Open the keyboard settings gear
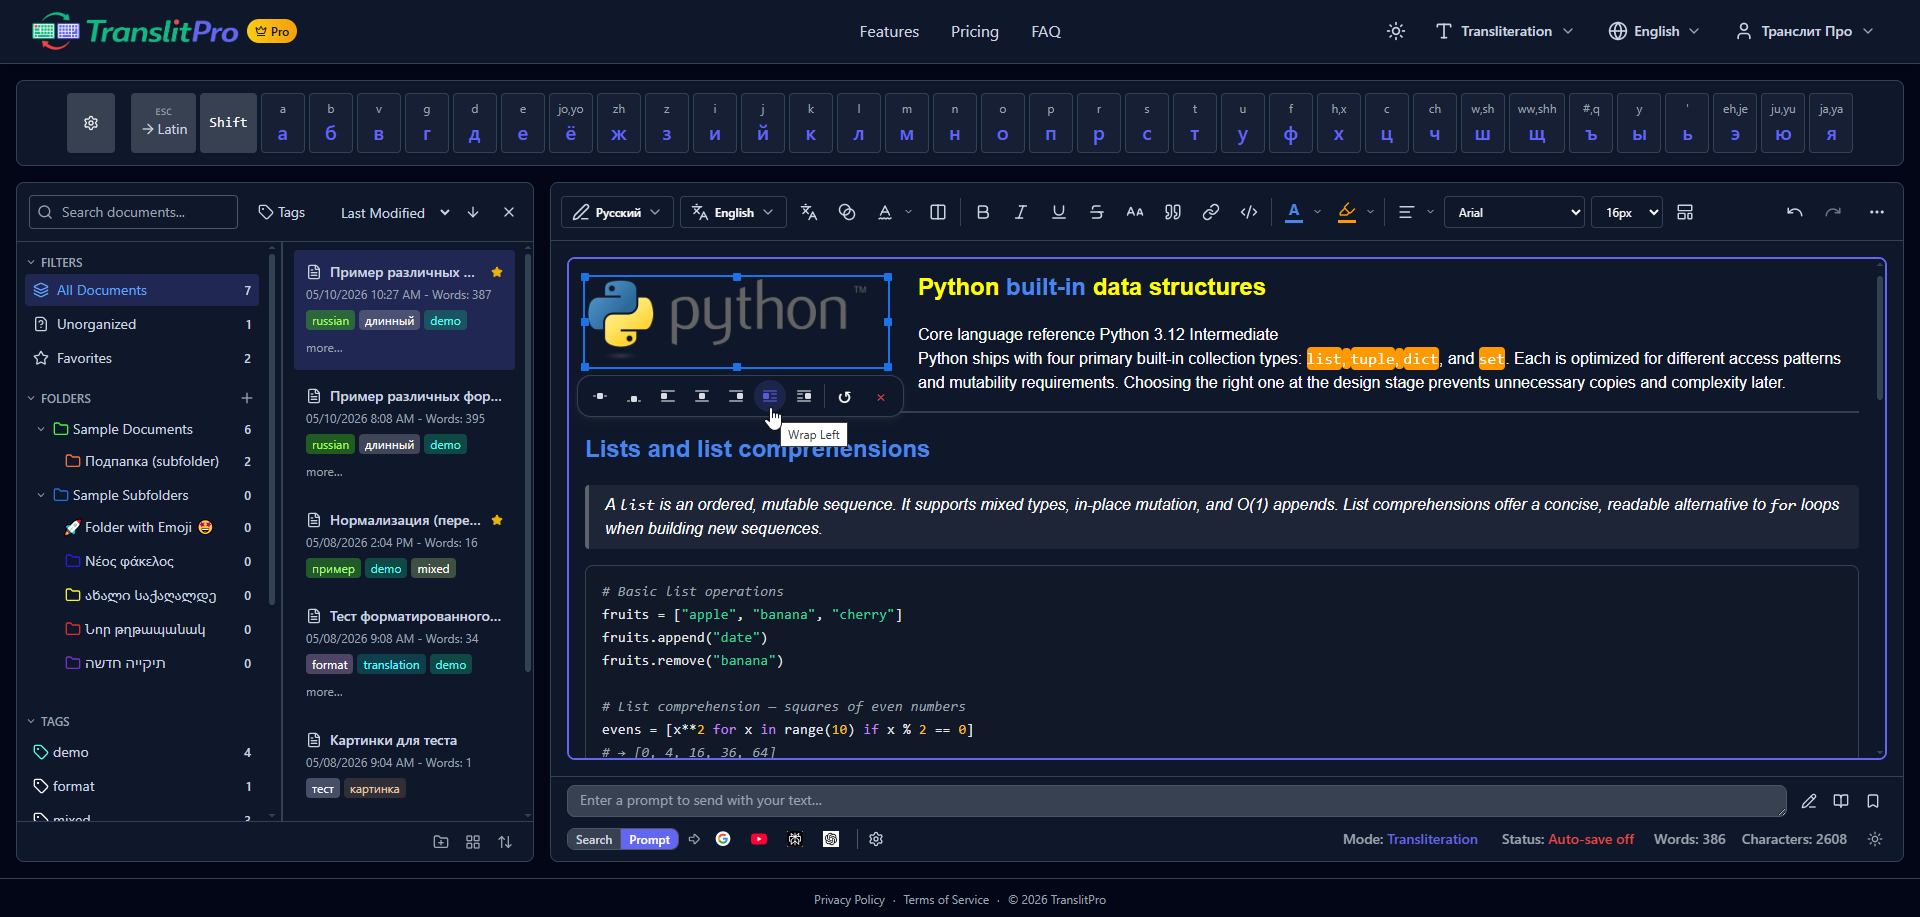The height and width of the screenshot is (917, 1920). coord(91,123)
